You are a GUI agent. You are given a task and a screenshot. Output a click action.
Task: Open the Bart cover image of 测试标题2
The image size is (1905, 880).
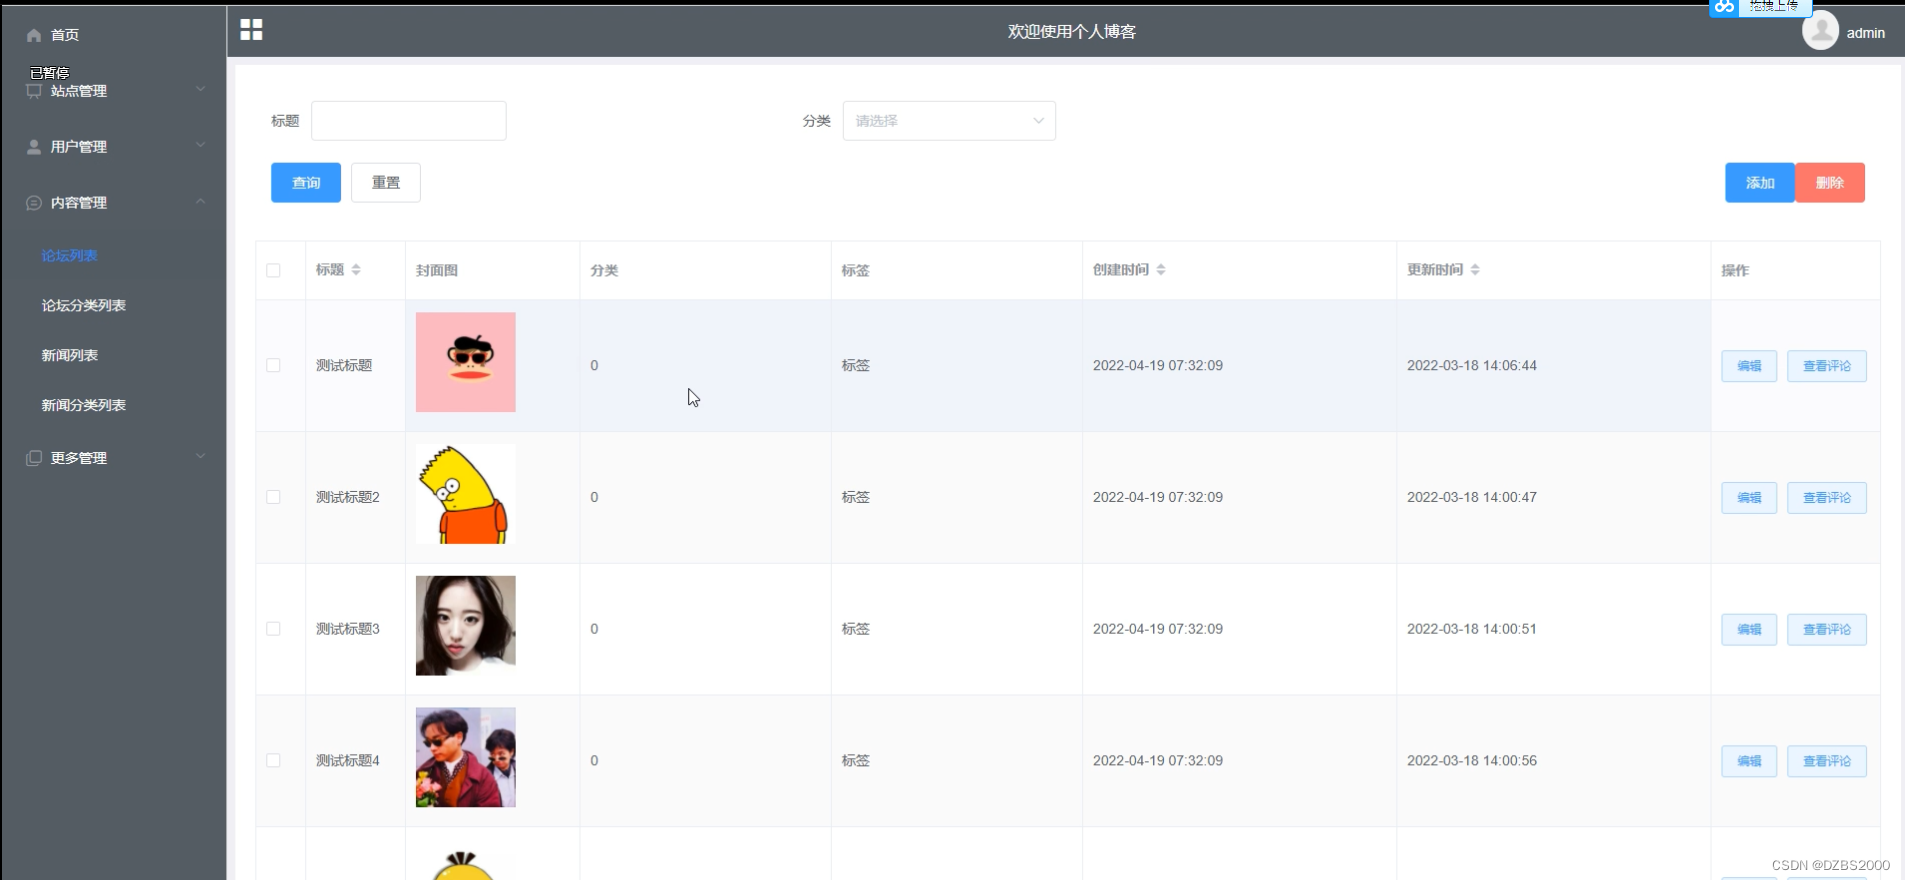pos(466,494)
